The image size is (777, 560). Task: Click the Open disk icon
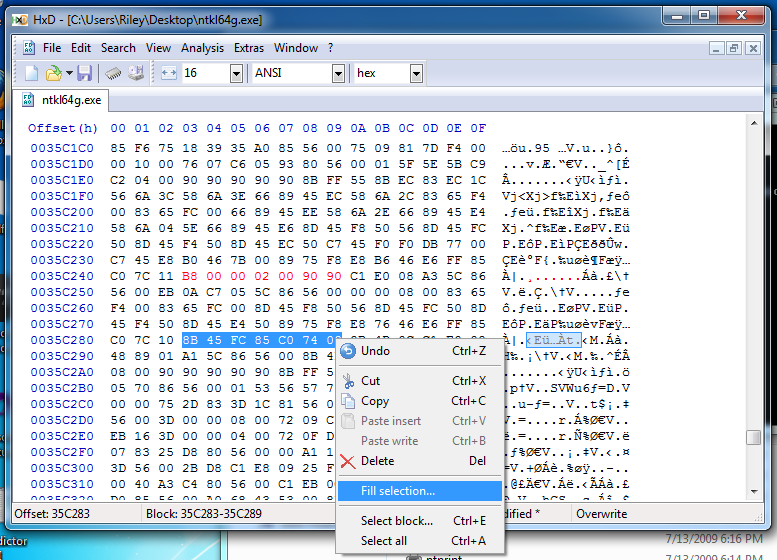point(136,73)
